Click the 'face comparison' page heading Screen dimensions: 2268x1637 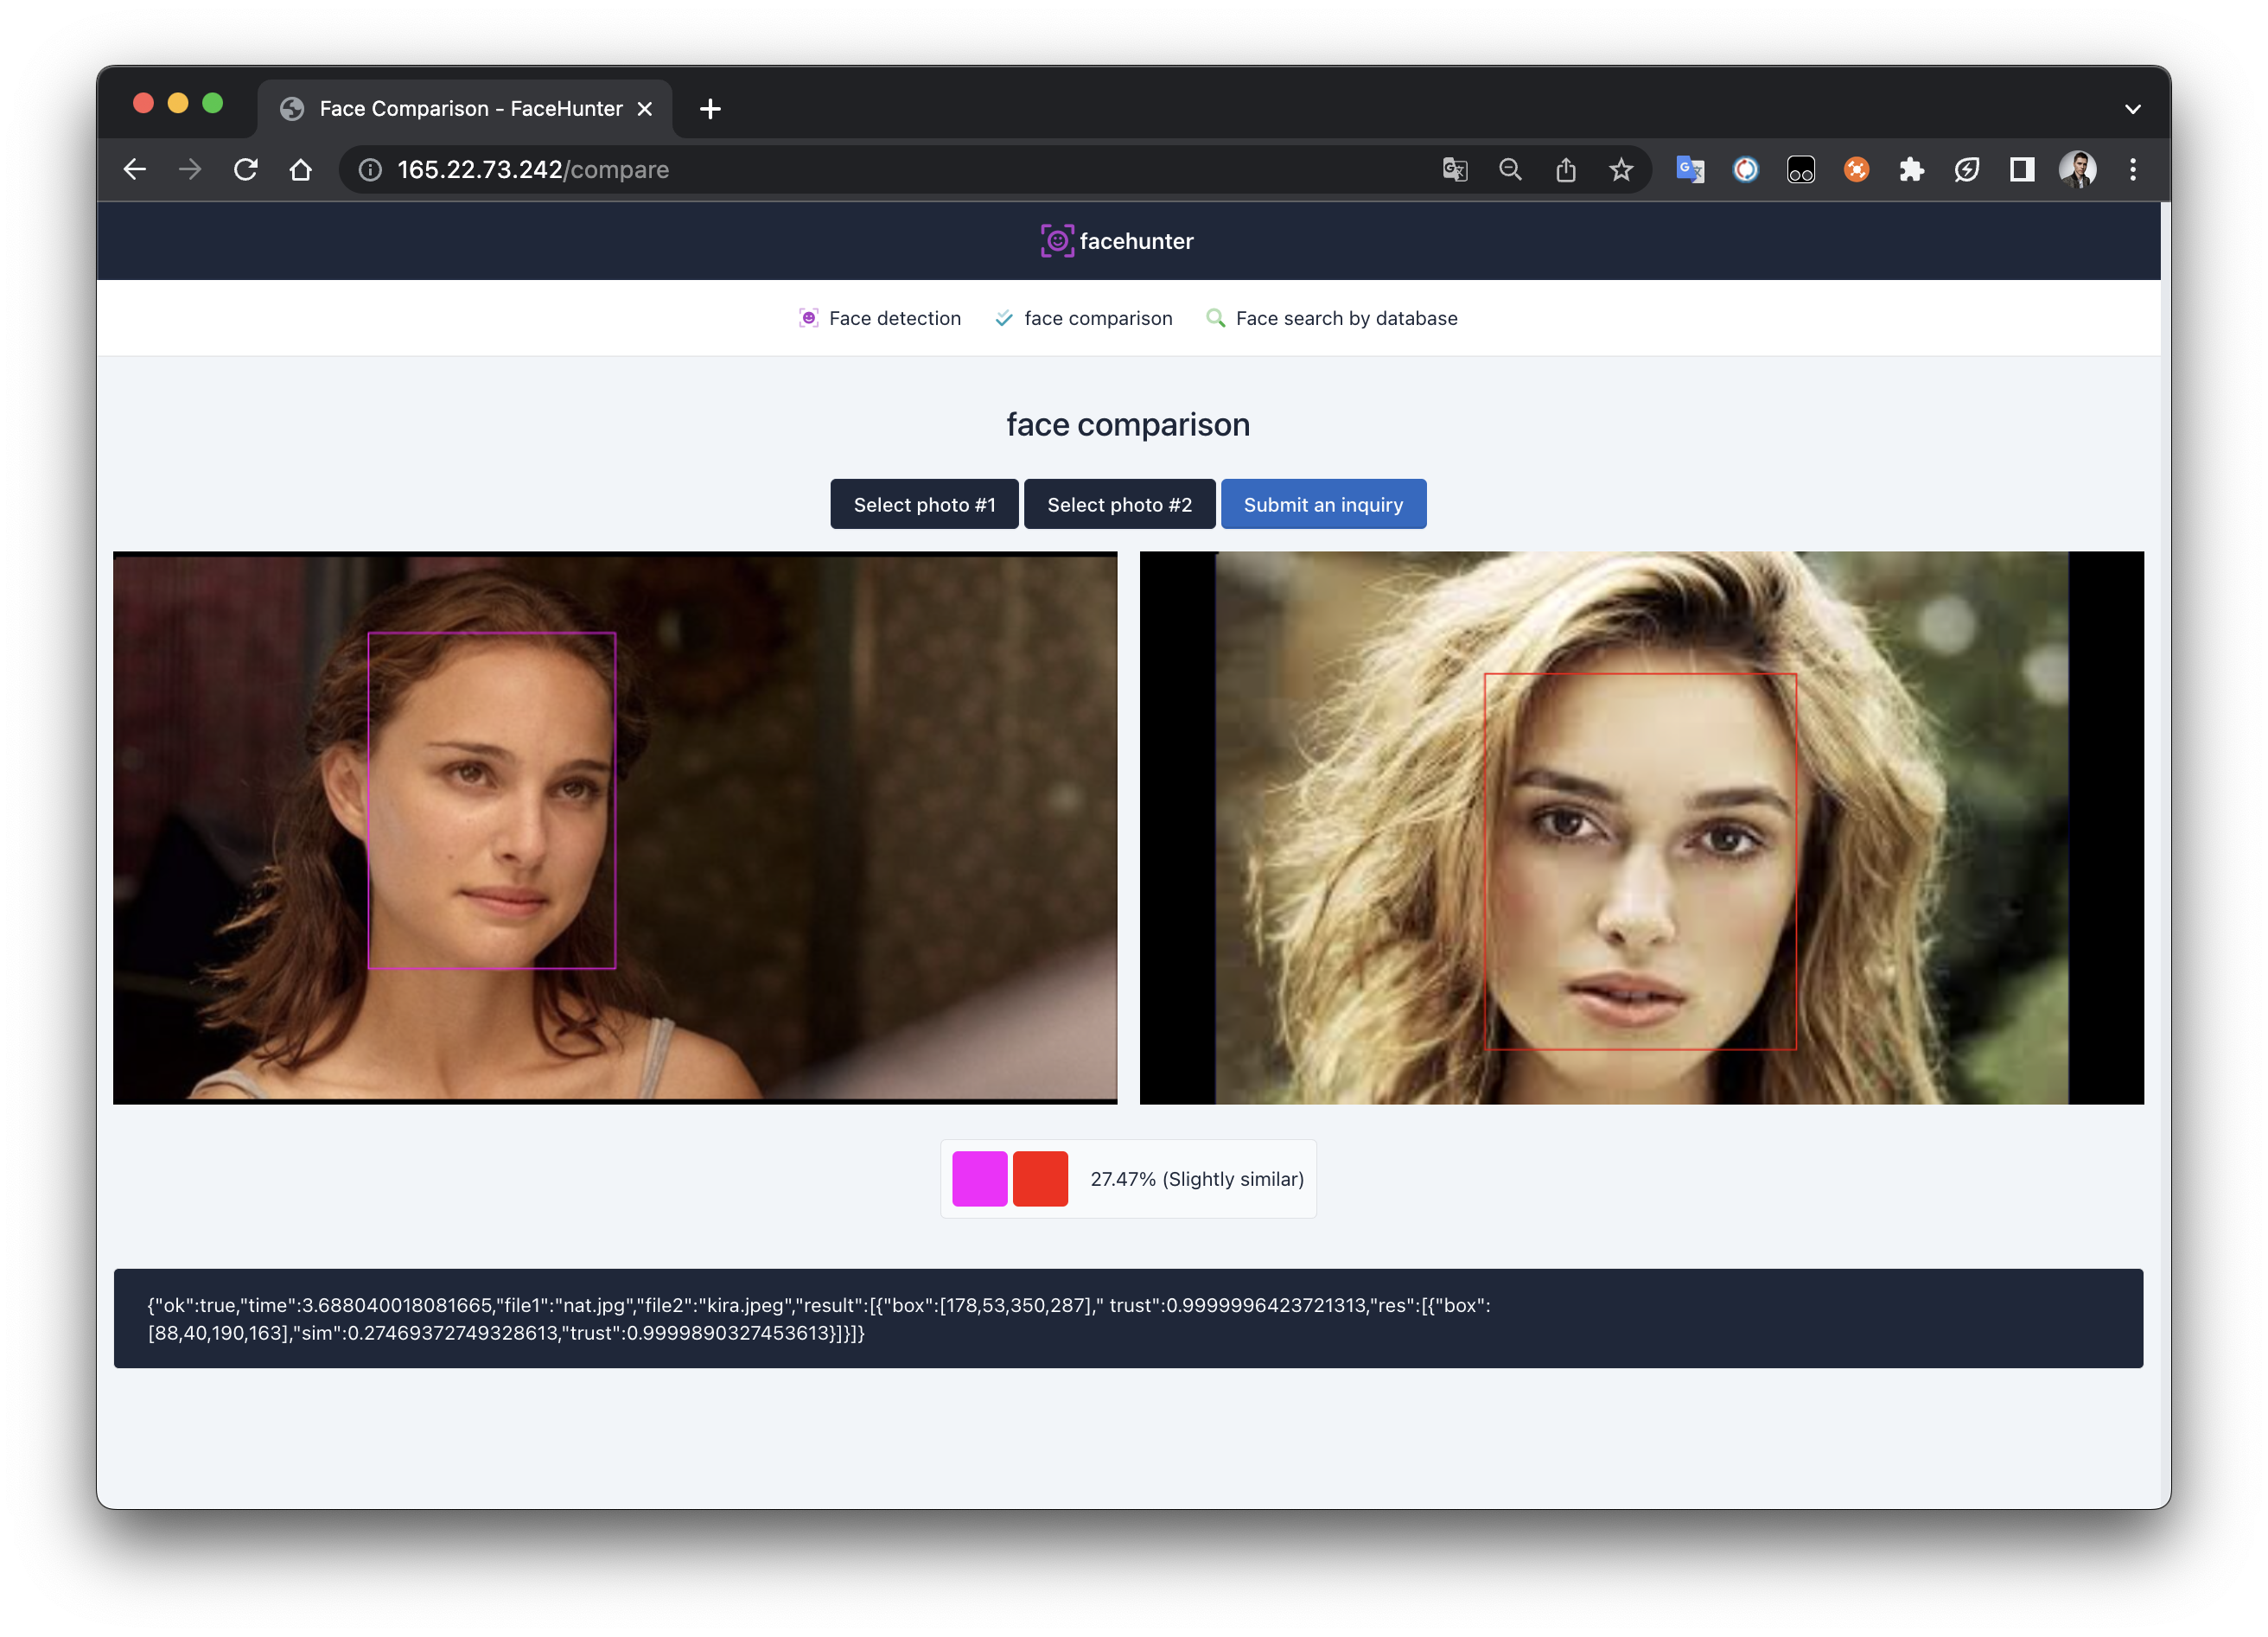coord(1128,424)
